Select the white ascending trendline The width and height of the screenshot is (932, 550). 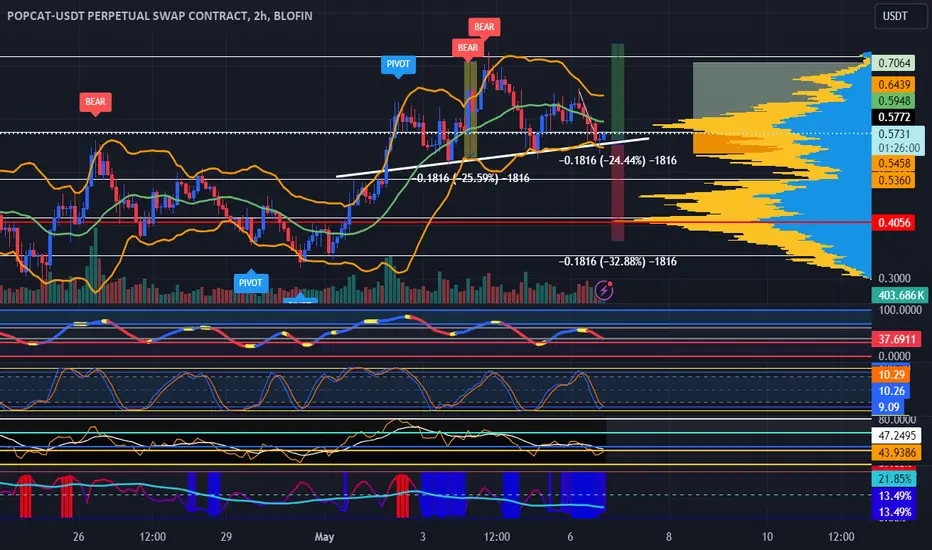pos(492,158)
